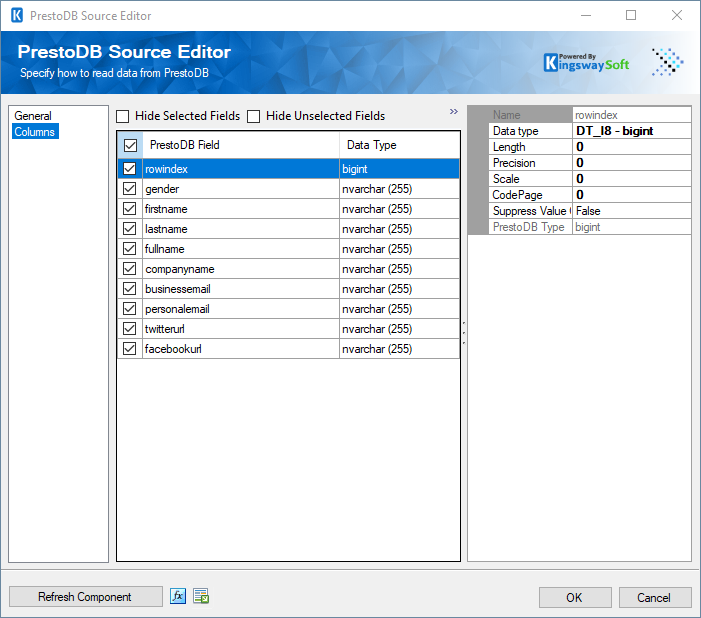Uncheck the twitterurl field checkbox
Viewport: 701px width, 618px height.
(130, 329)
